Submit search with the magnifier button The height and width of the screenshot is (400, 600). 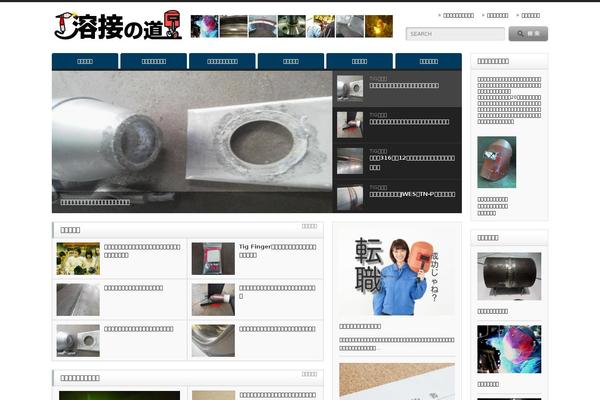pyautogui.click(x=528, y=34)
